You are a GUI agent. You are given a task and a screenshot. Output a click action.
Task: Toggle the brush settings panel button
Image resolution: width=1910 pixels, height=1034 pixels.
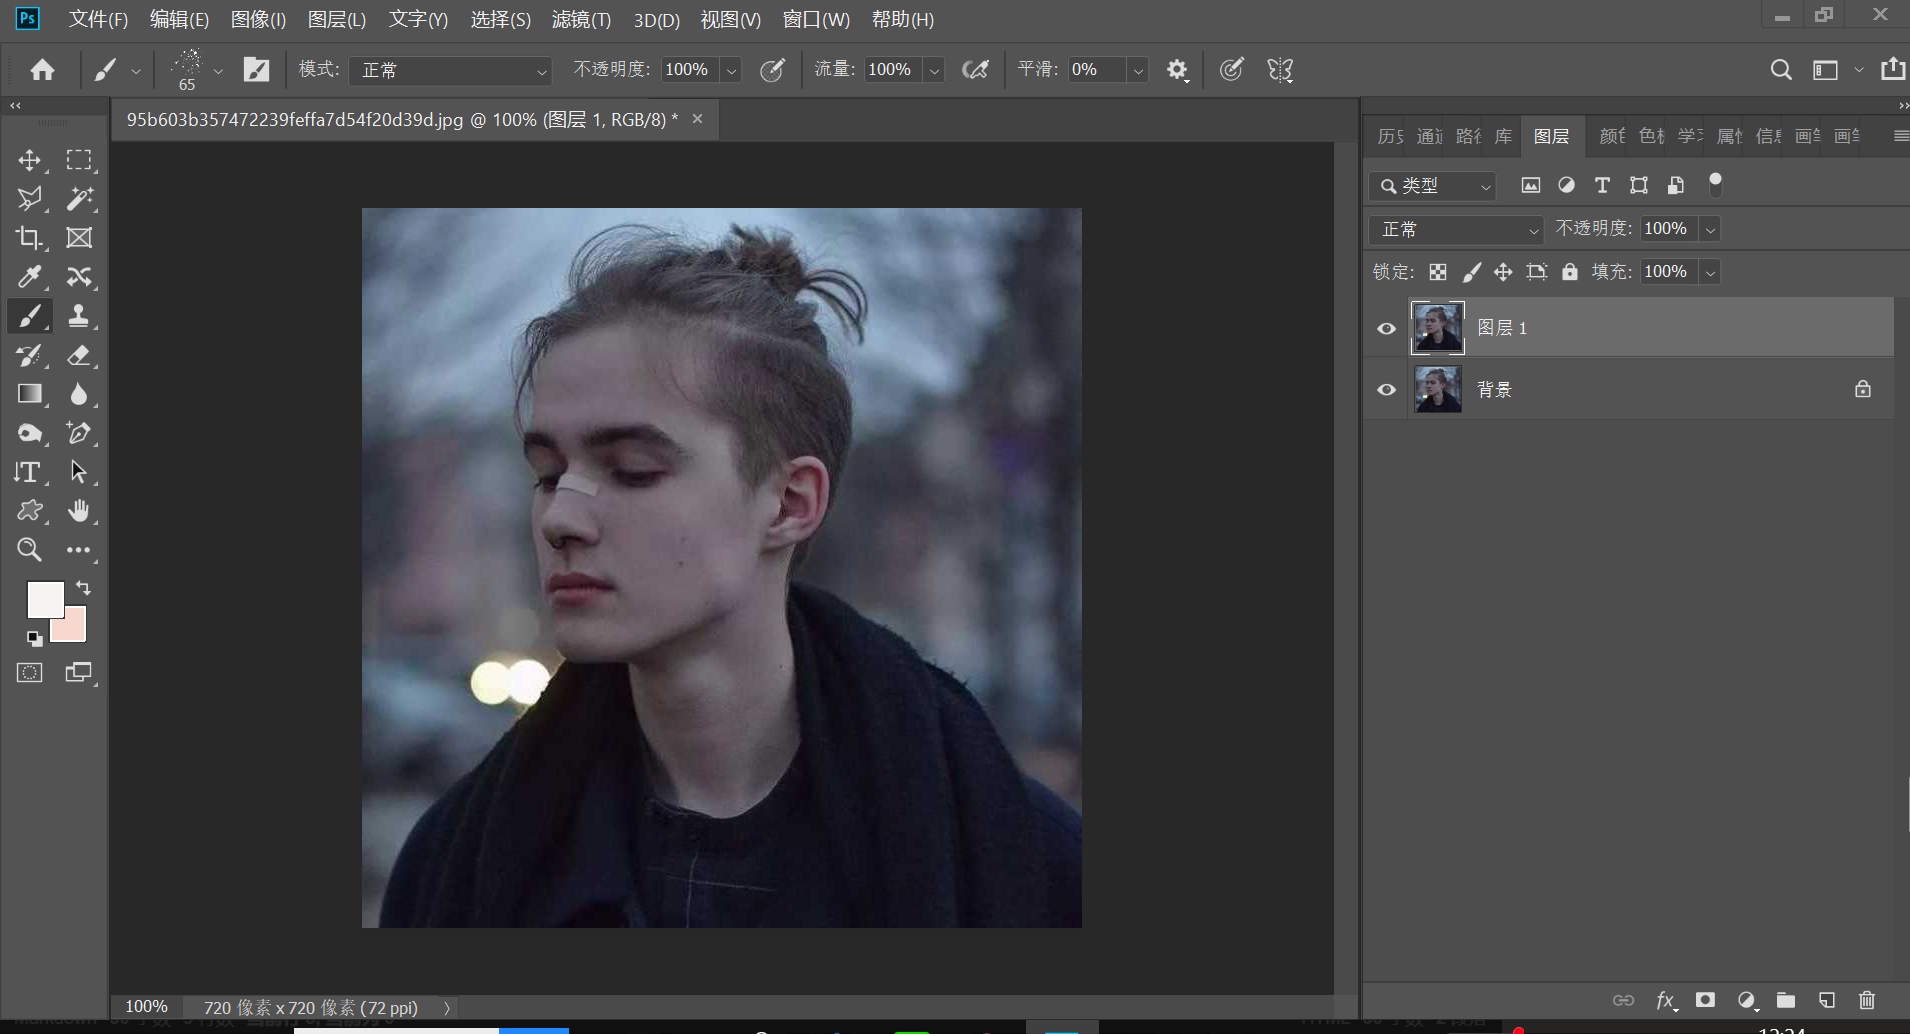click(x=257, y=69)
